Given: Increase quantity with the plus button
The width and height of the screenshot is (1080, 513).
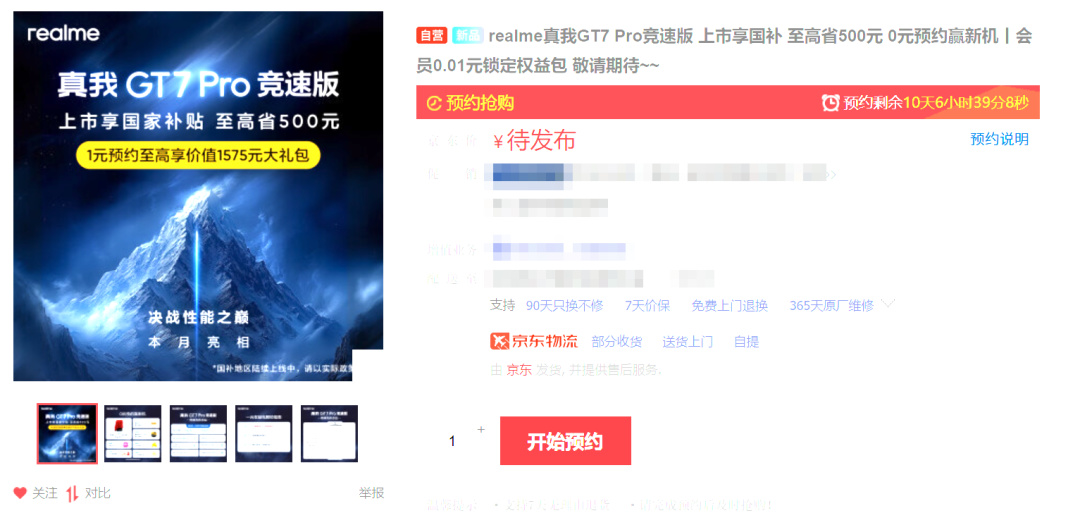Looking at the screenshot, I should click(481, 430).
